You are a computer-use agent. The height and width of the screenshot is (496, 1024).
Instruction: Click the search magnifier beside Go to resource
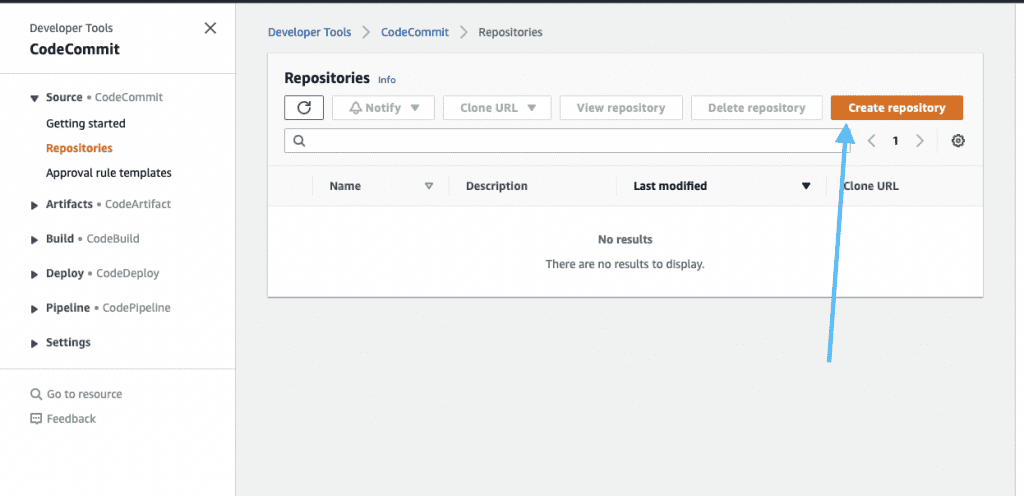tap(36, 394)
